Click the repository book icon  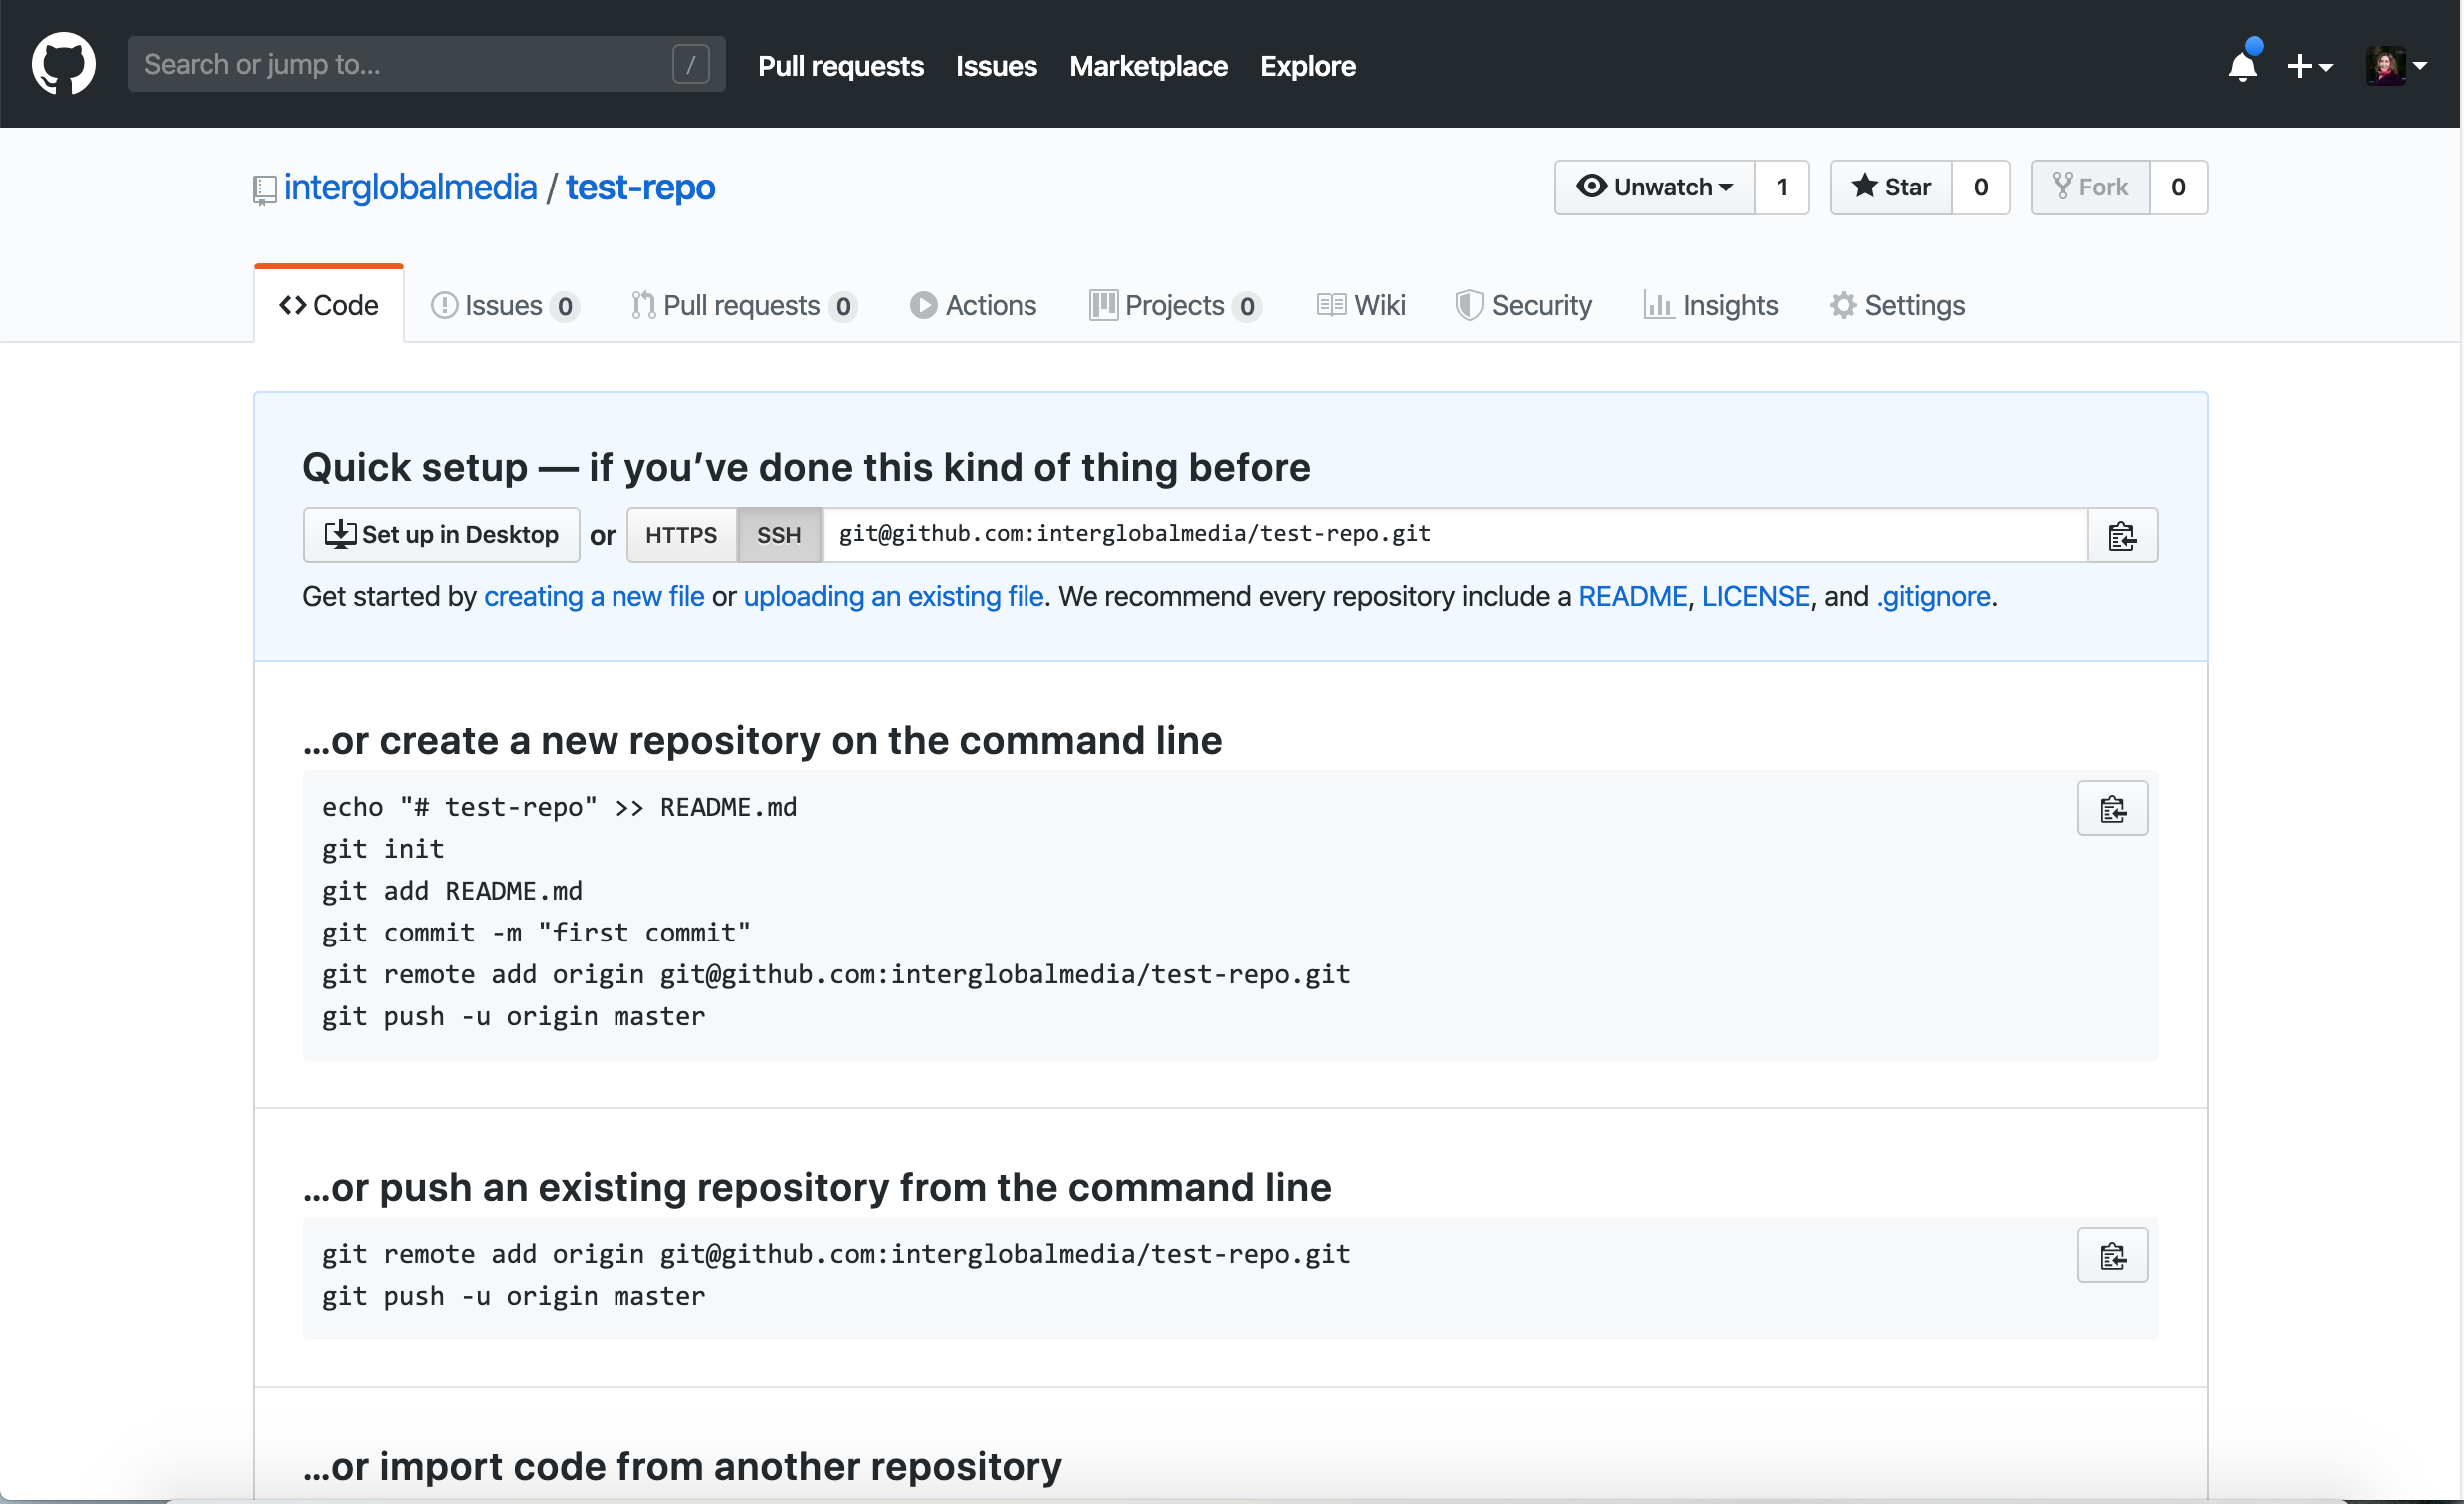[x=264, y=190]
